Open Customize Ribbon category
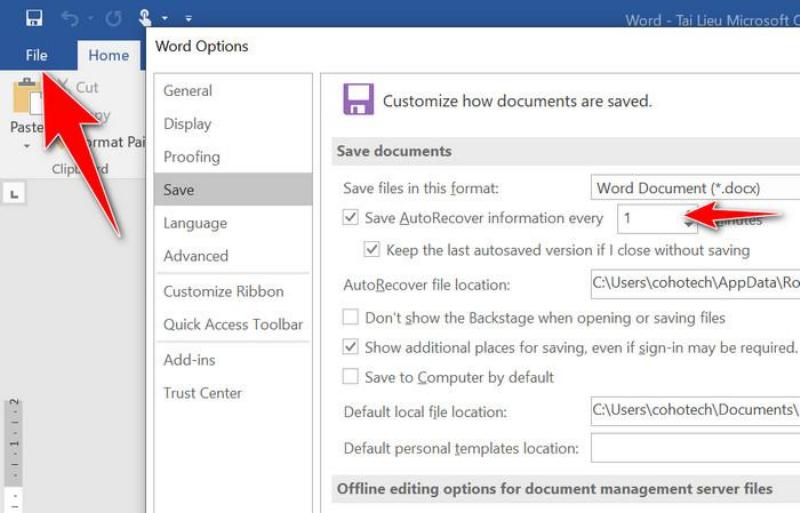Image resolution: width=800 pixels, height=513 pixels. [x=233, y=291]
